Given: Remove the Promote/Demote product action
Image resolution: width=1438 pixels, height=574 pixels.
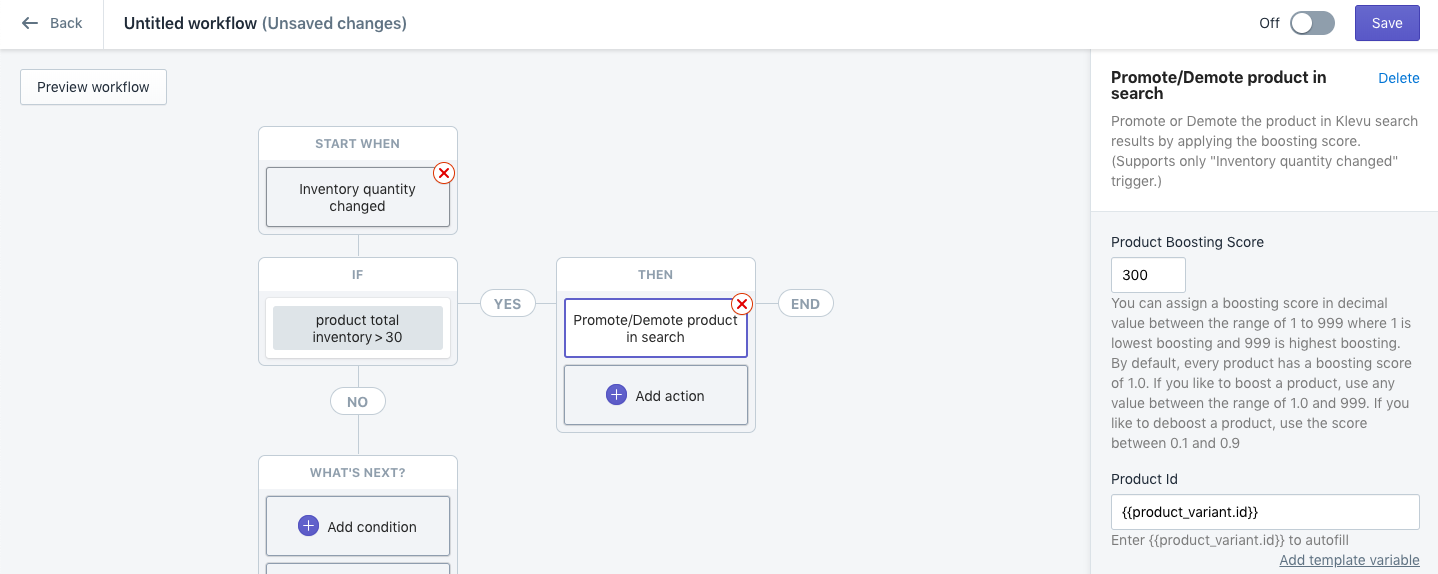Looking at the screenshot, I should pyautogui.click(x=741, y=304).
